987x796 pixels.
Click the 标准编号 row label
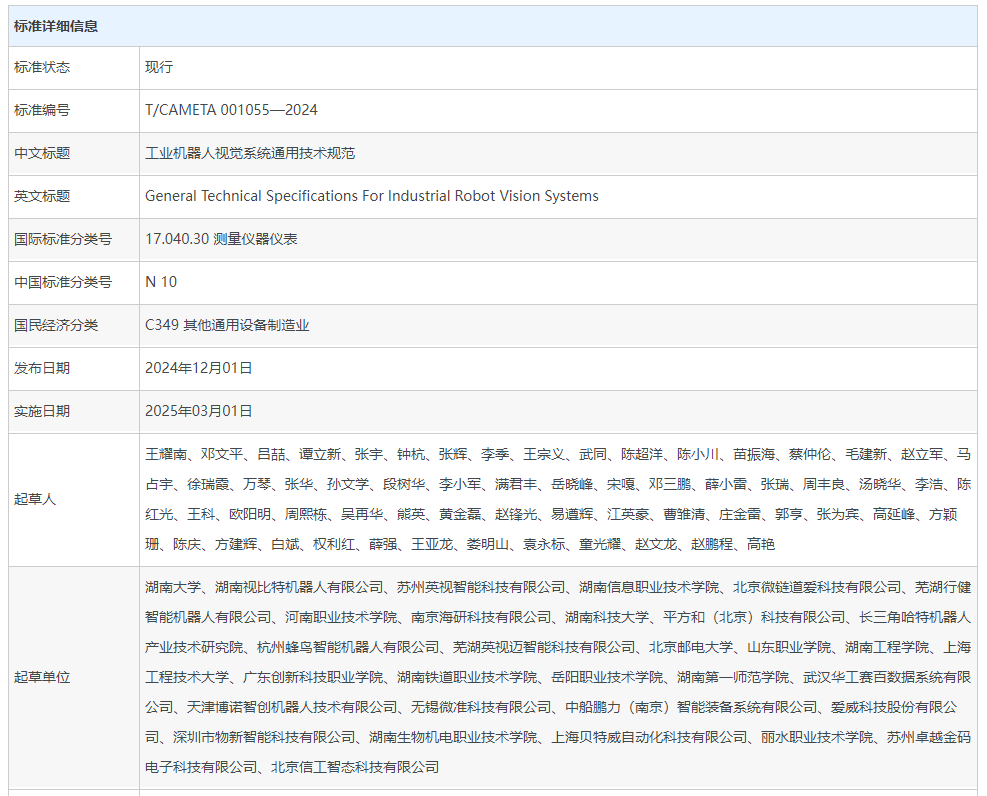click(x=42, y=111)
